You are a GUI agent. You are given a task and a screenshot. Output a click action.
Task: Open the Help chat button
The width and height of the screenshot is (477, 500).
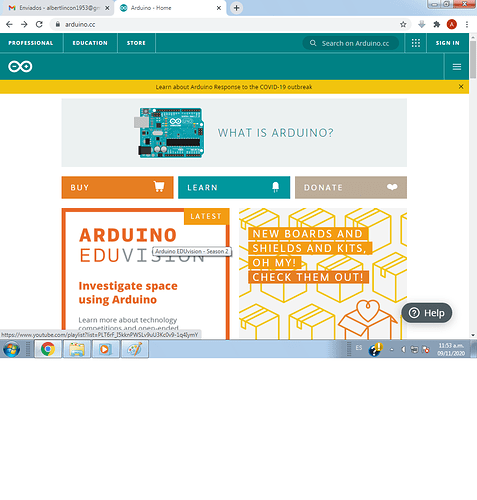point(427,313)
